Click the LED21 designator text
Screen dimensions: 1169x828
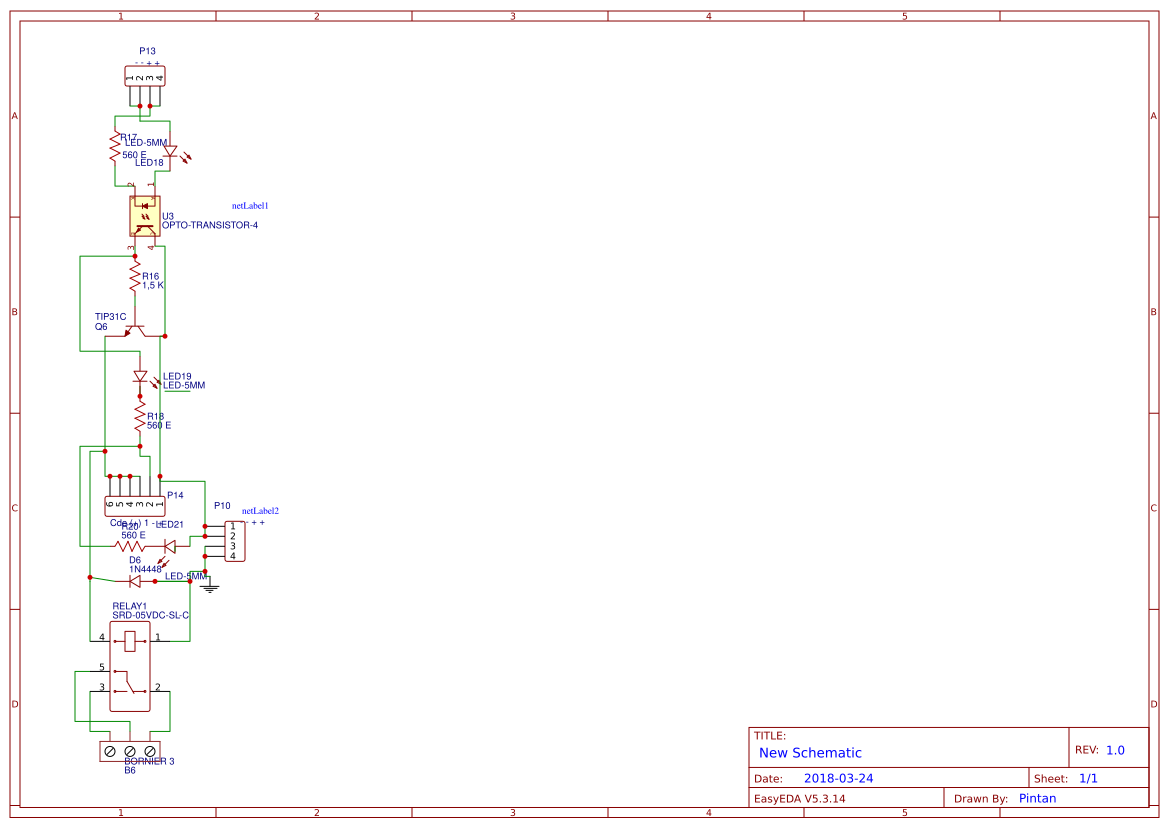[x=171, y=525]
